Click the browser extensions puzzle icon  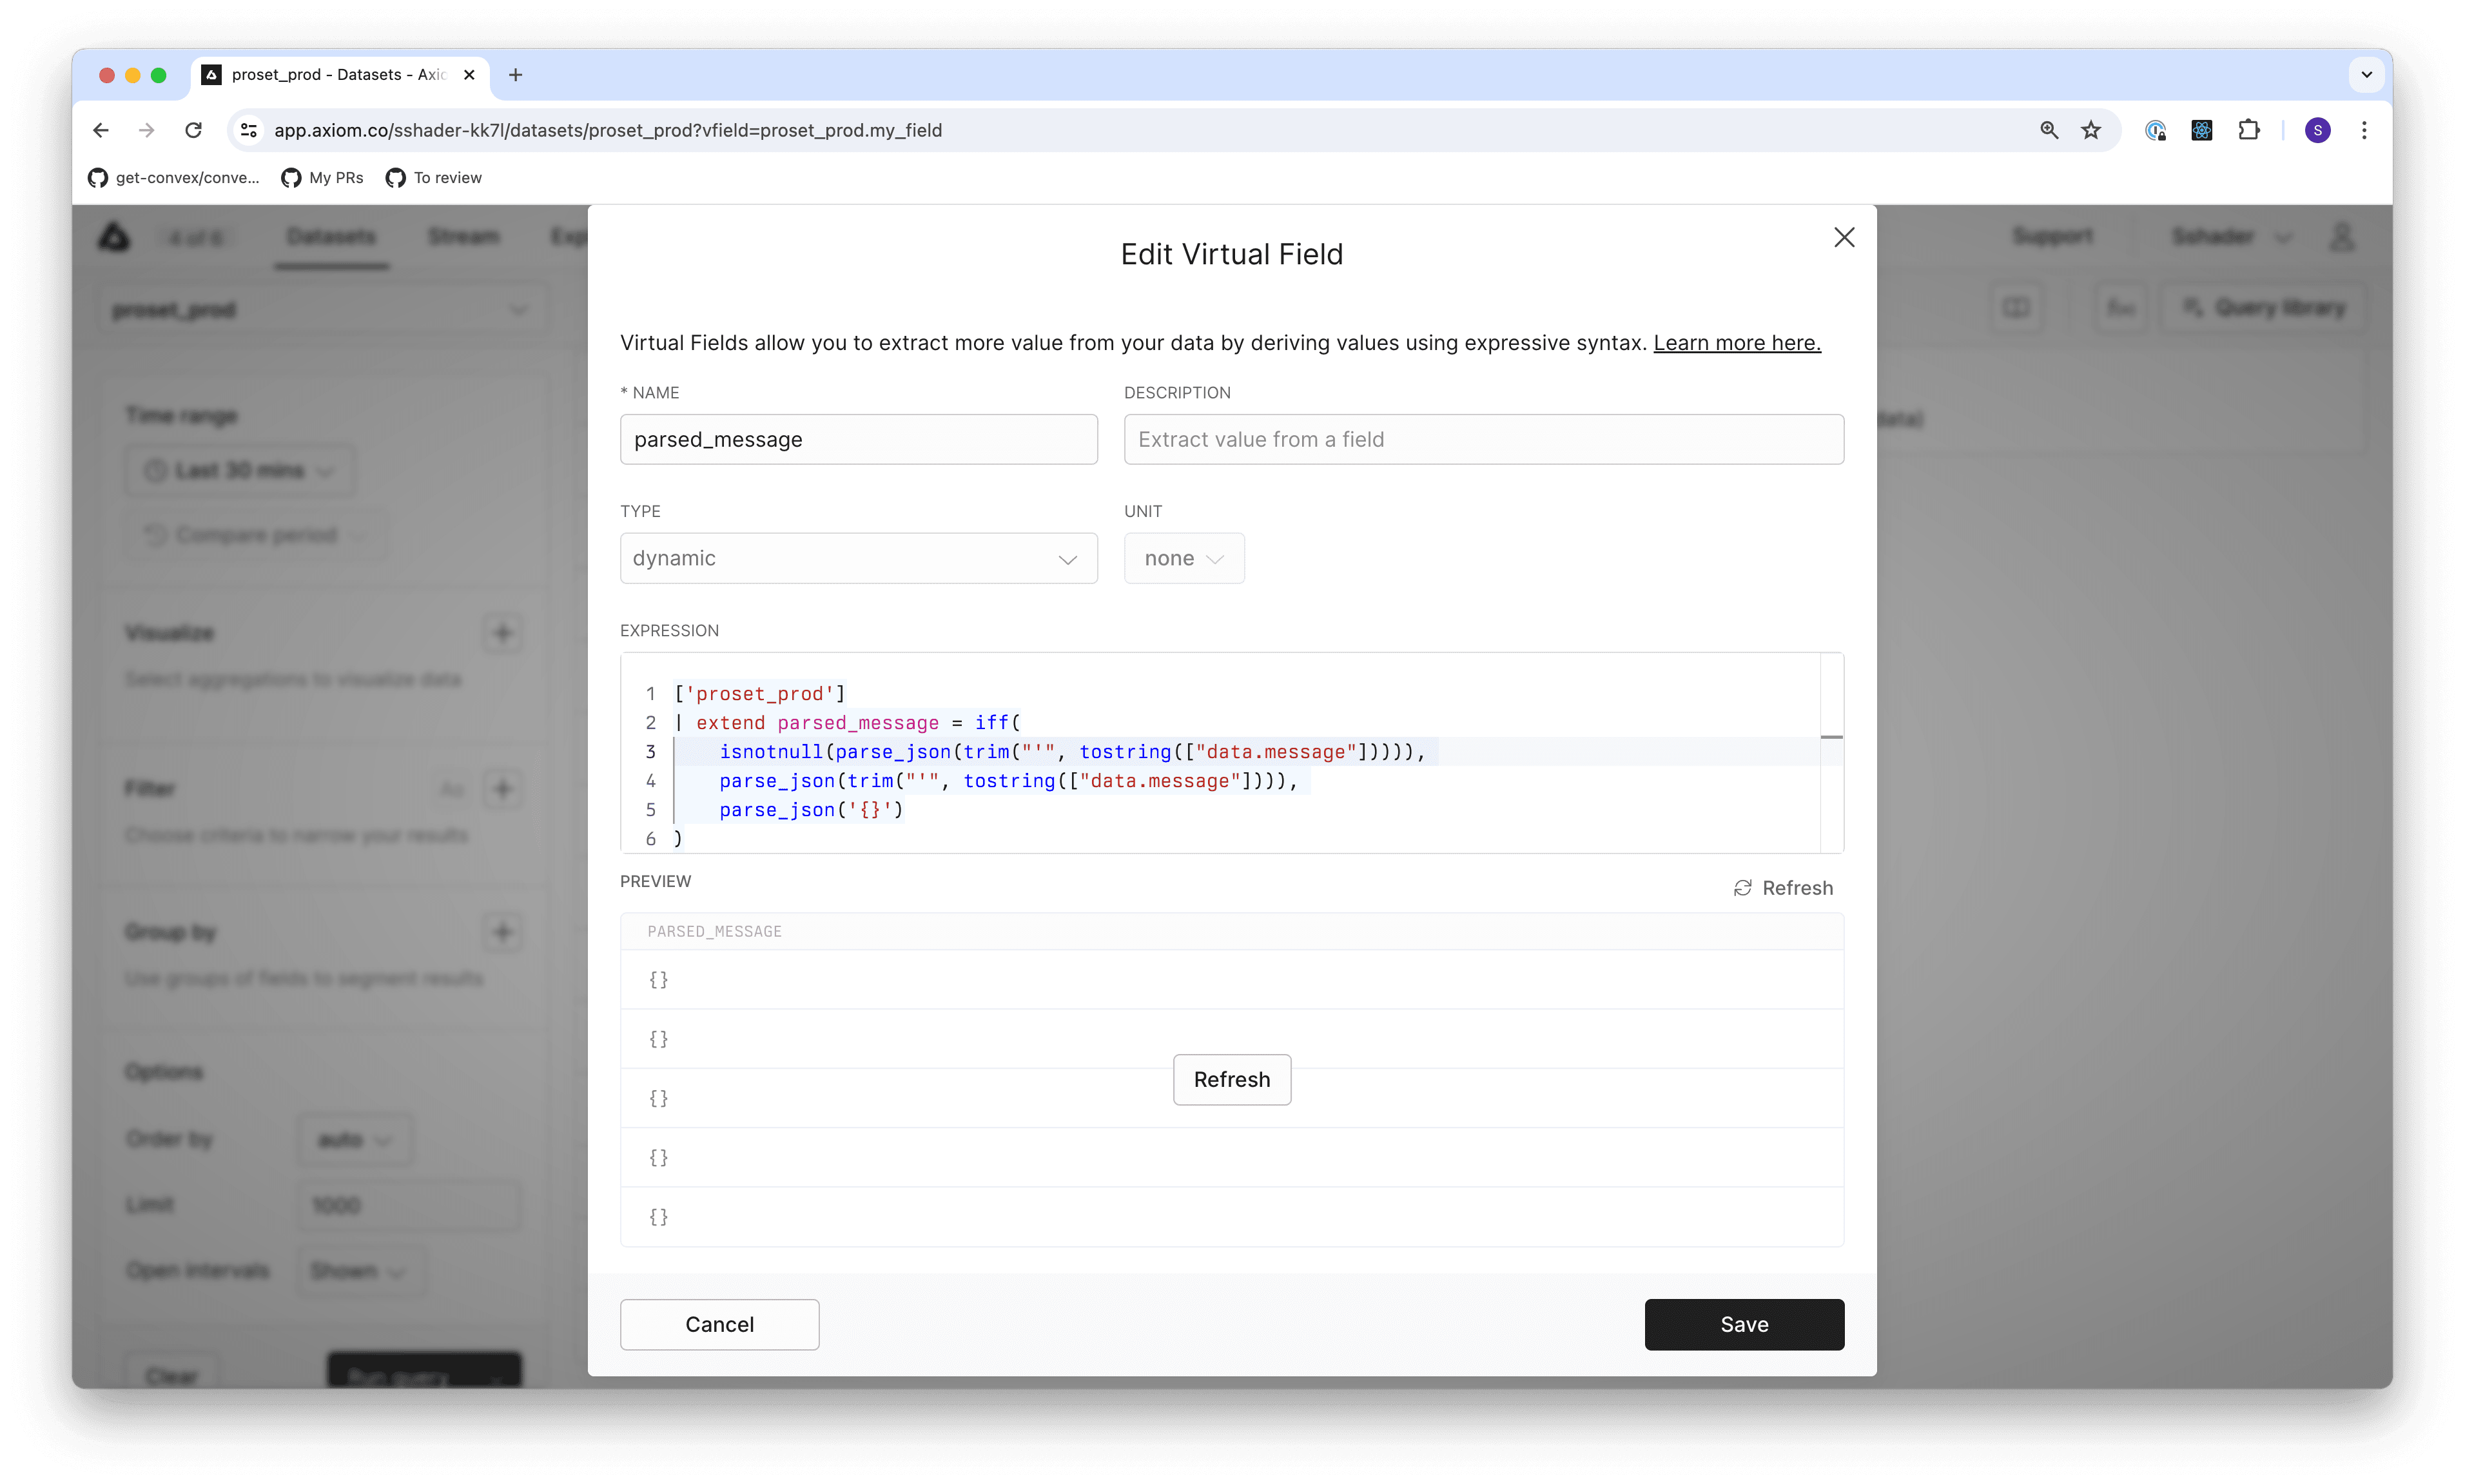(x=2249, y=130)
